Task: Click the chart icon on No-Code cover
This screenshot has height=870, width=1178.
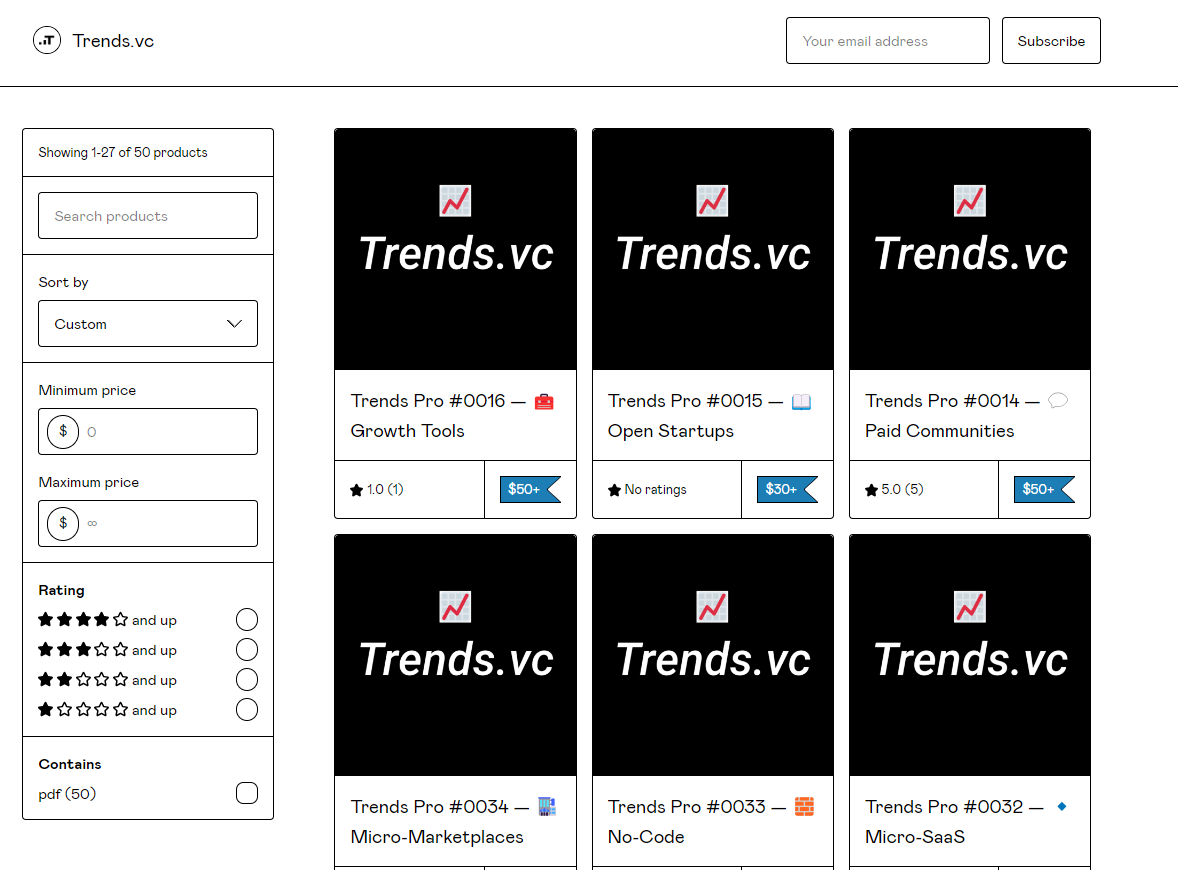Action: (712, 606)
